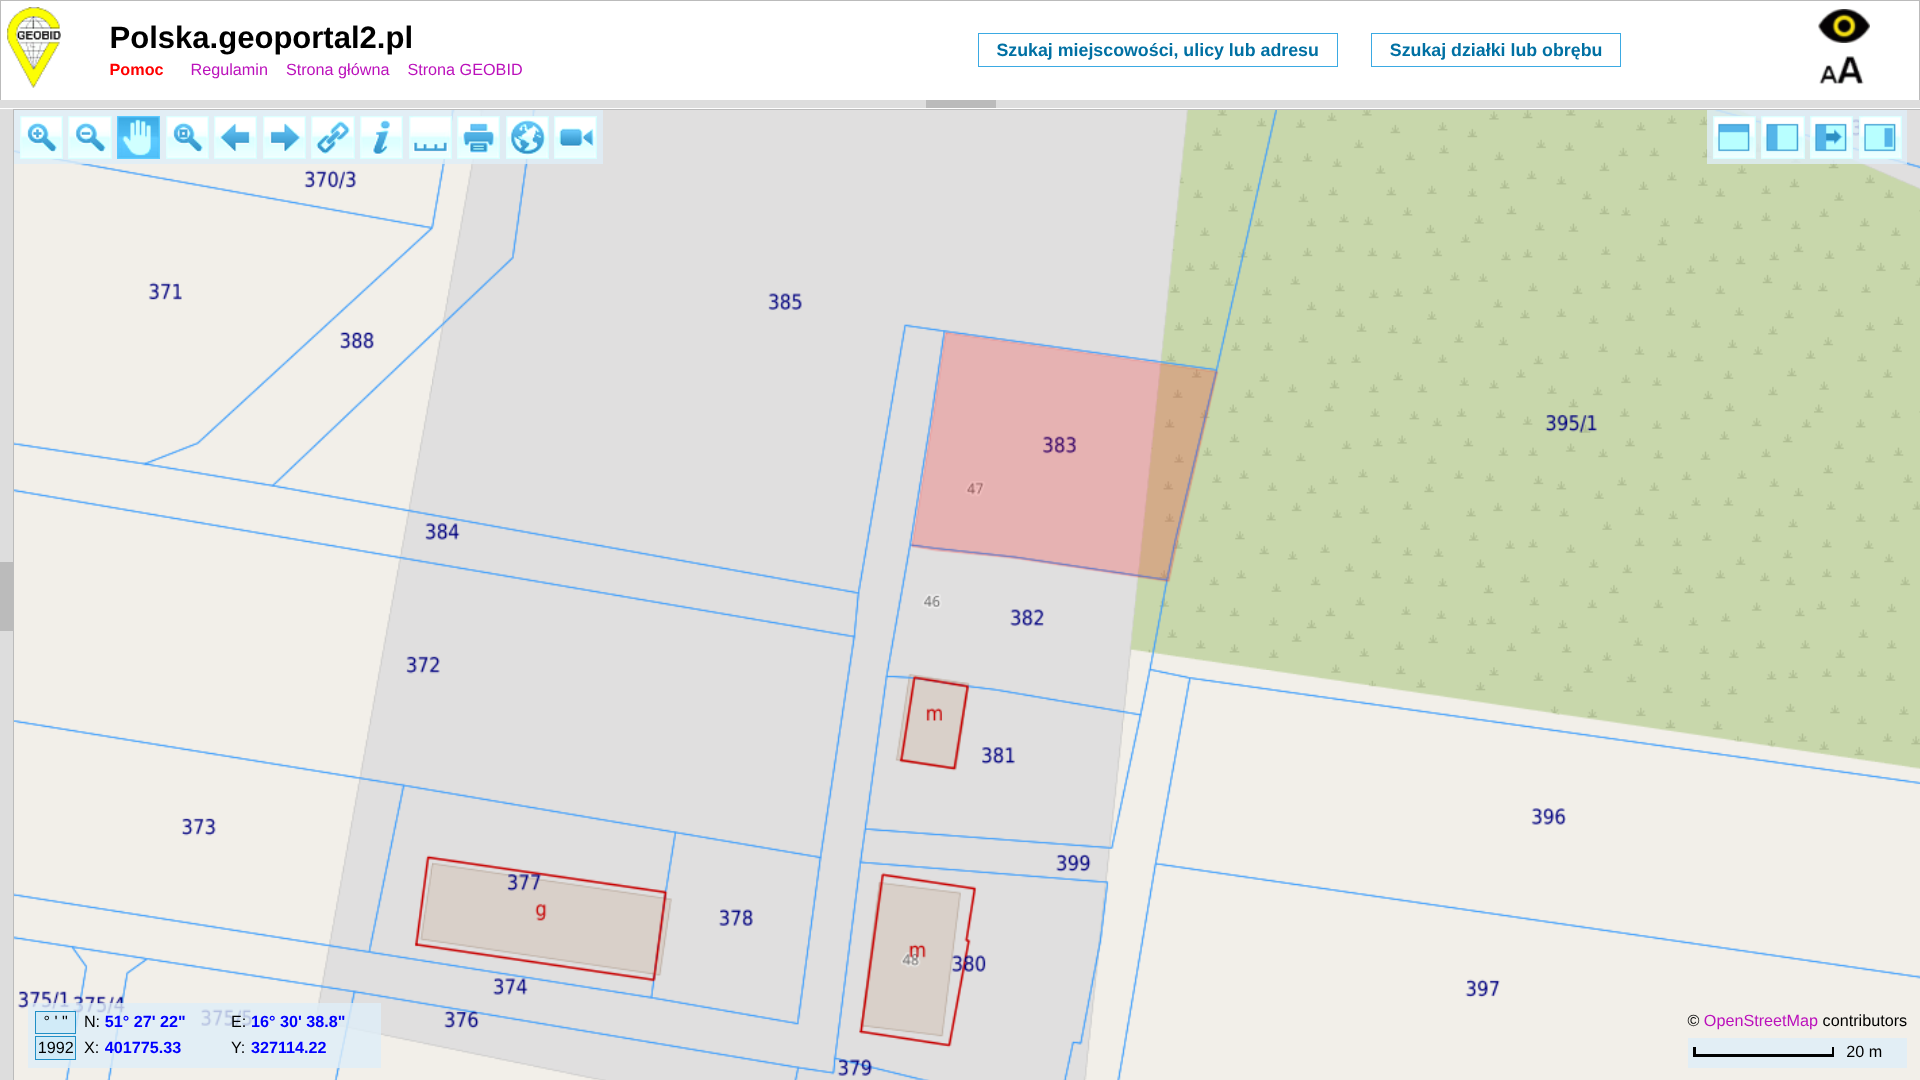Screen dimensions: 1920x1080
Task: Click parcel label 396
Action: (x=1548, y=817)
